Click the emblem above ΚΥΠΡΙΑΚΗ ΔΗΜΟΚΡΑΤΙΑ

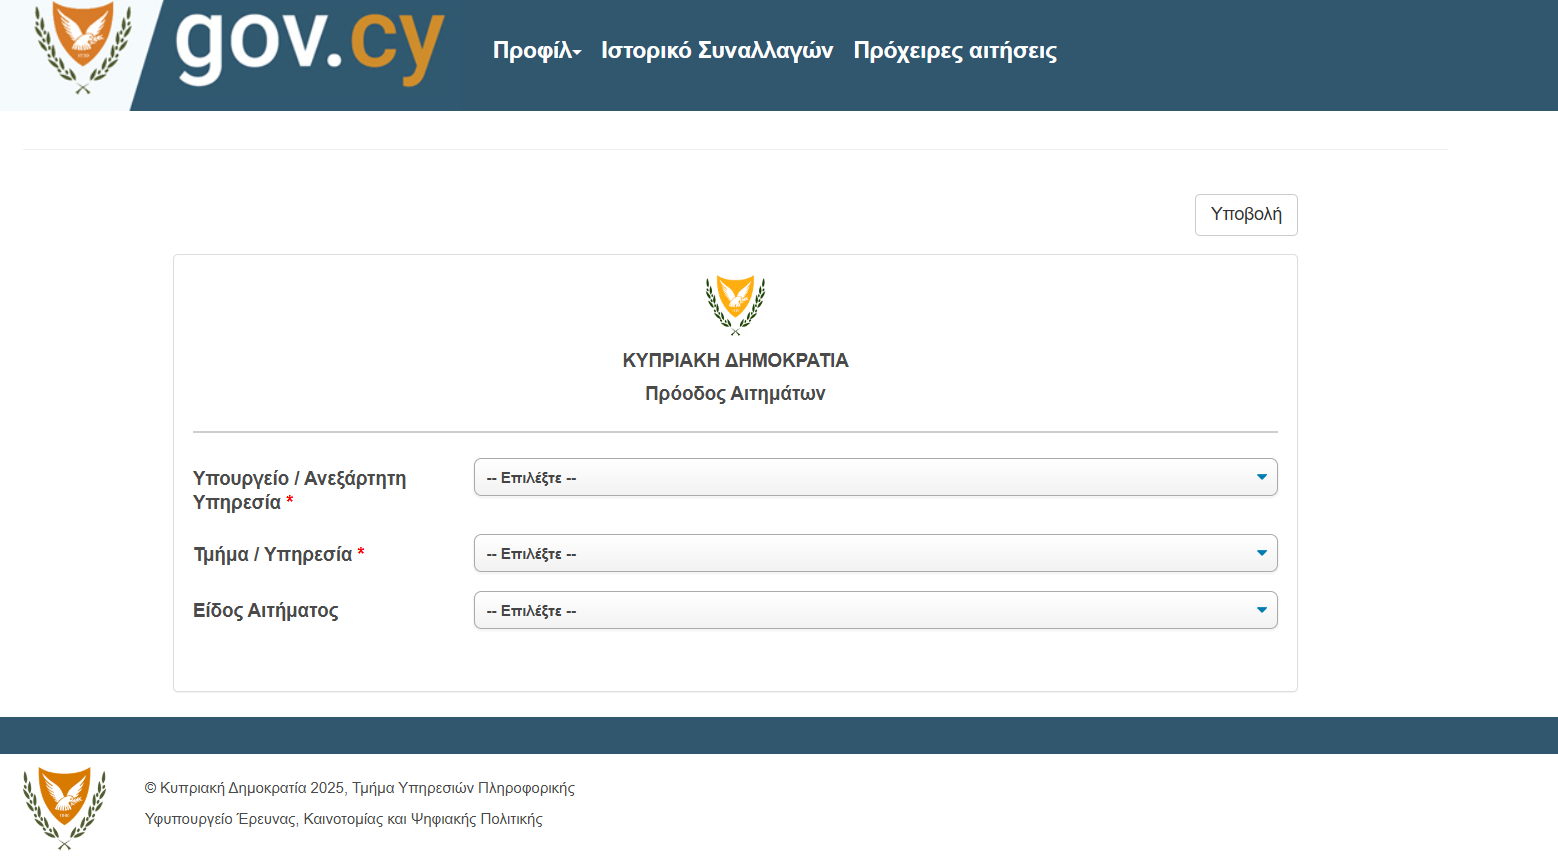[735, 305]
